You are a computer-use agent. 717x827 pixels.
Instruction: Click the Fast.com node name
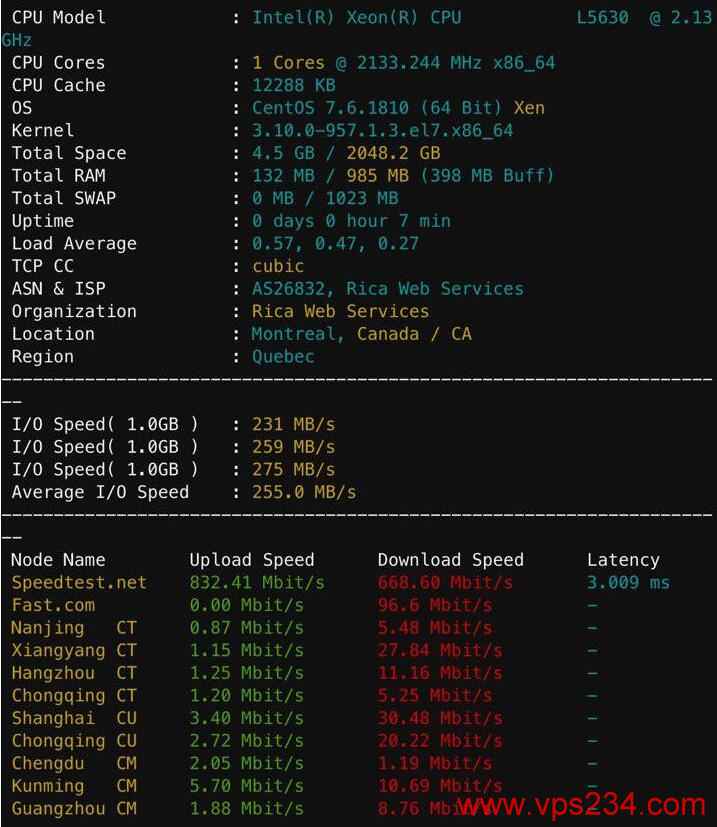coord(53,605)
